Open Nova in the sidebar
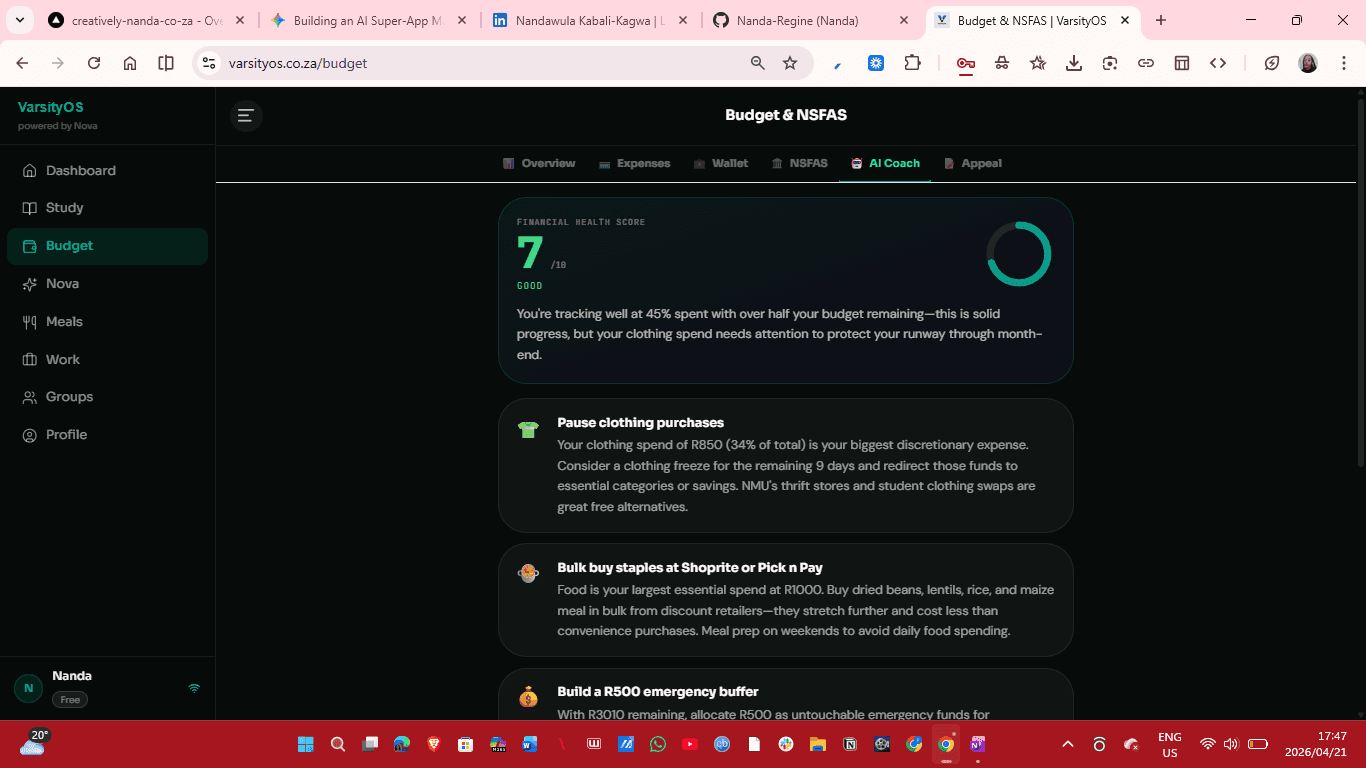 [107, 284]
